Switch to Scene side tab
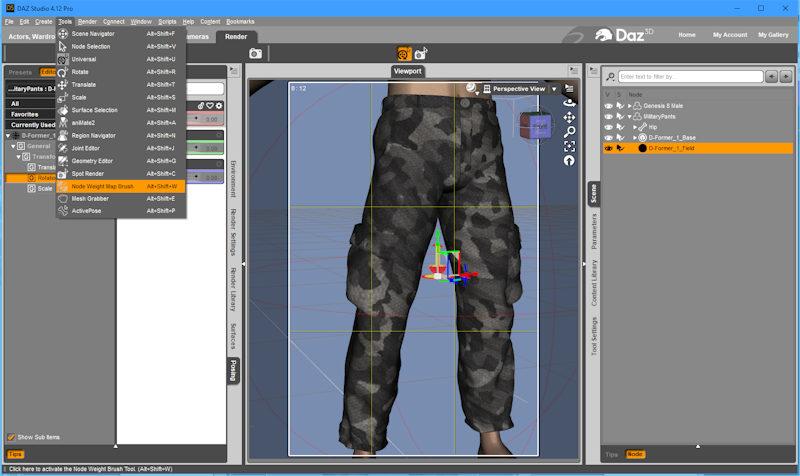 pyautogui.click(x=593, y=194)
